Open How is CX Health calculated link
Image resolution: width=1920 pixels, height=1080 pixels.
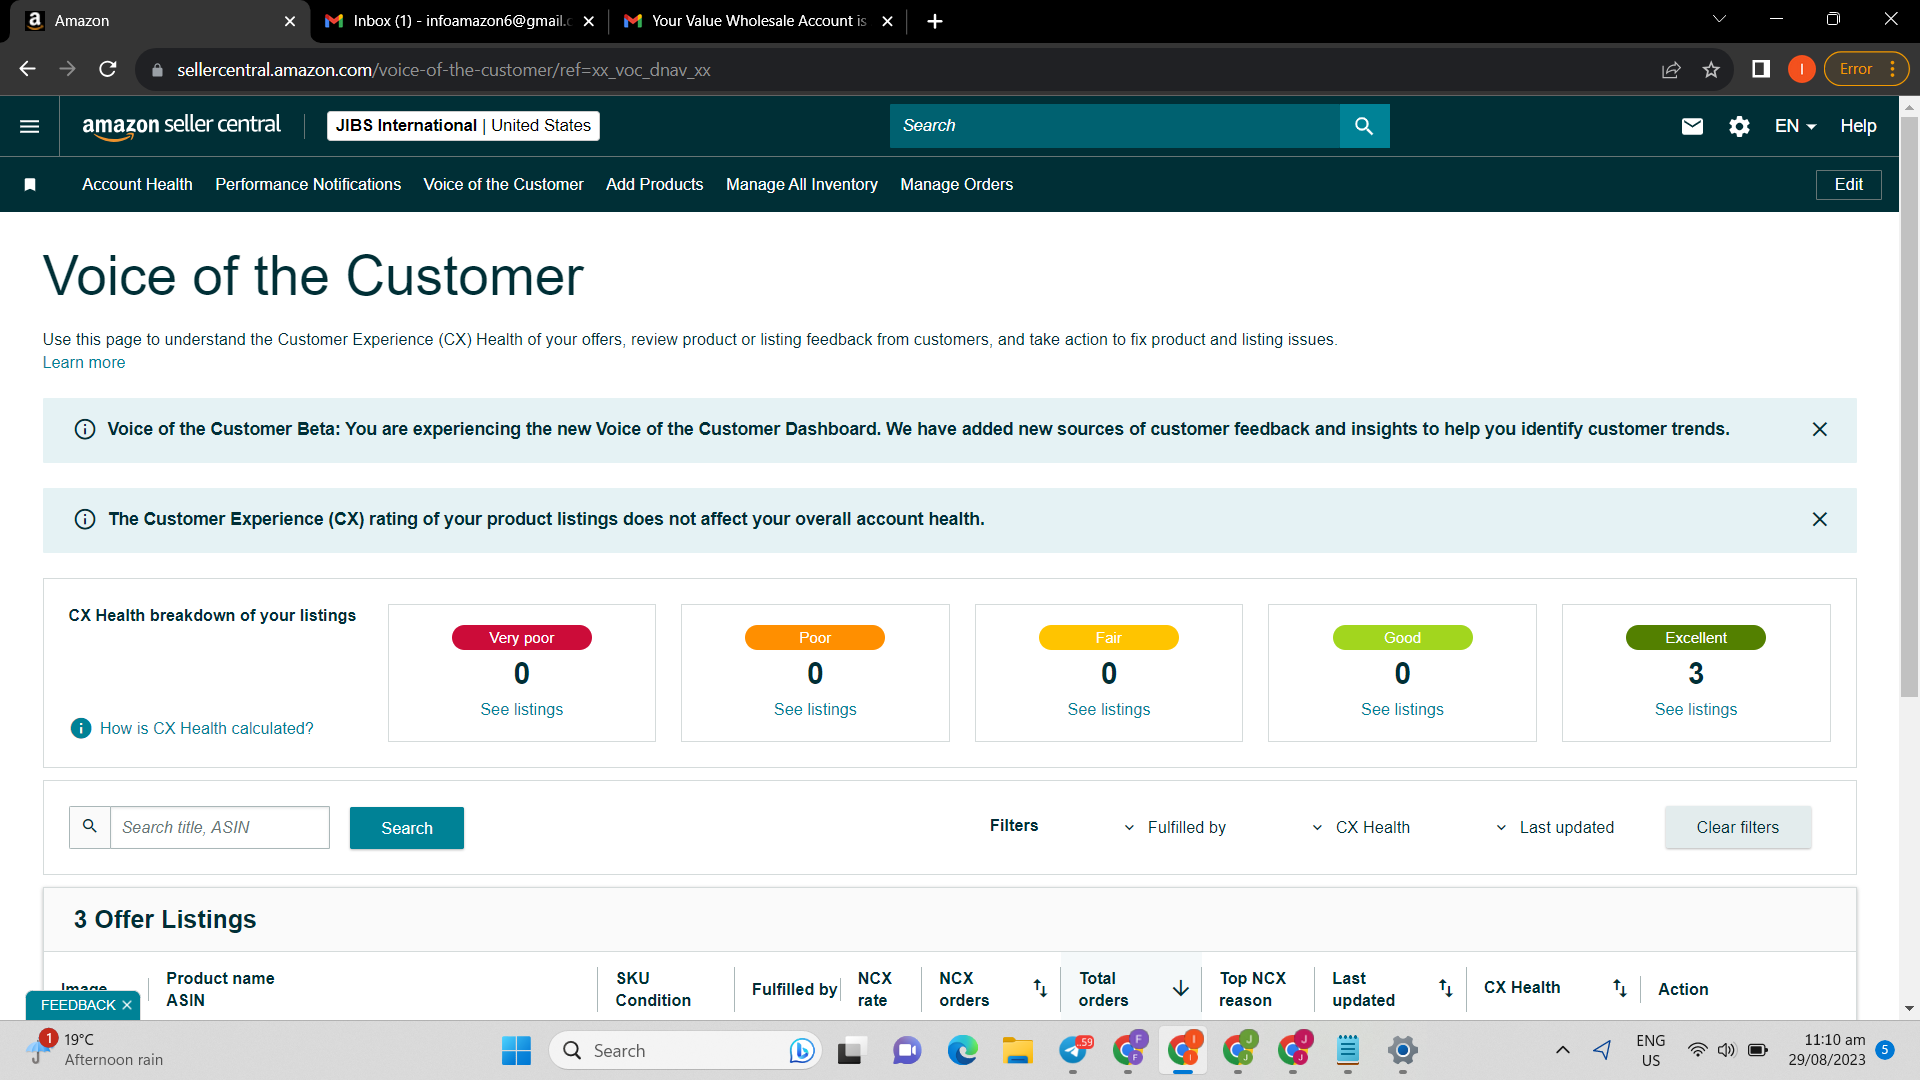click(207, 728)
